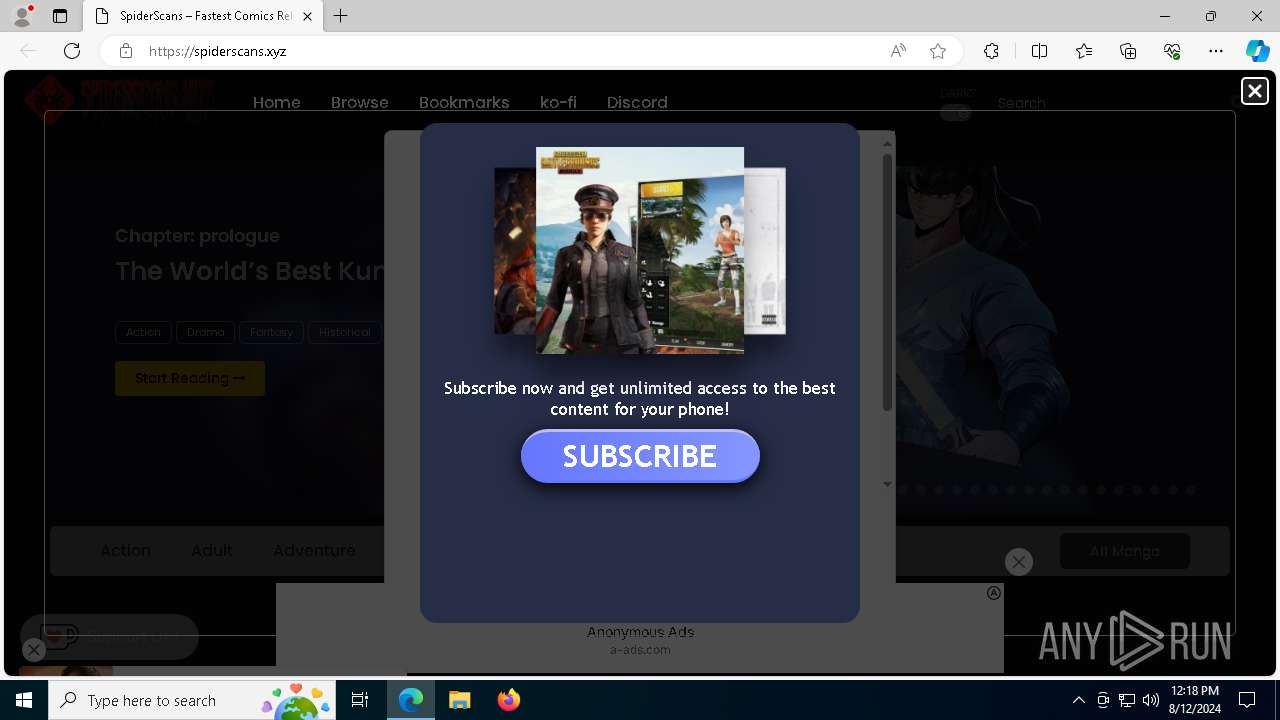The height and width of the screenshot is (720, 1280).
Task: Open the Adventure category tab
Action: click(314, 550)
